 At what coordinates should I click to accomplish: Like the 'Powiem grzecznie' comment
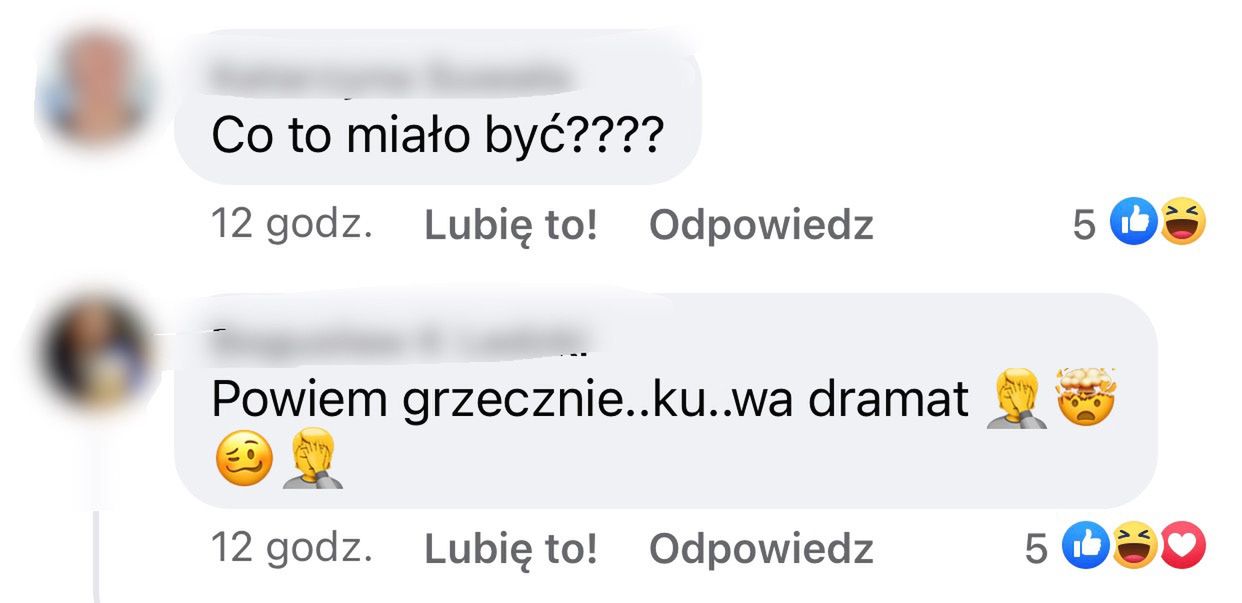coord(511,548)
